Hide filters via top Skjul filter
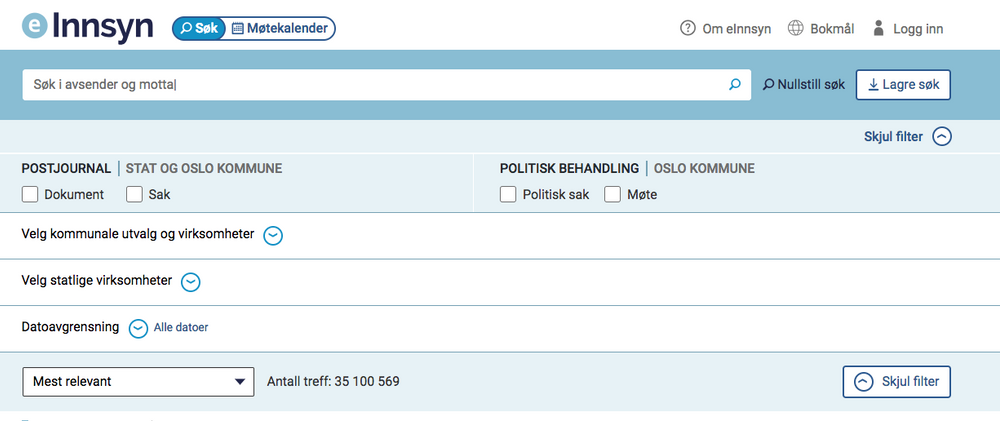Viewport: 1000px width, 421px height. (908, 137)
